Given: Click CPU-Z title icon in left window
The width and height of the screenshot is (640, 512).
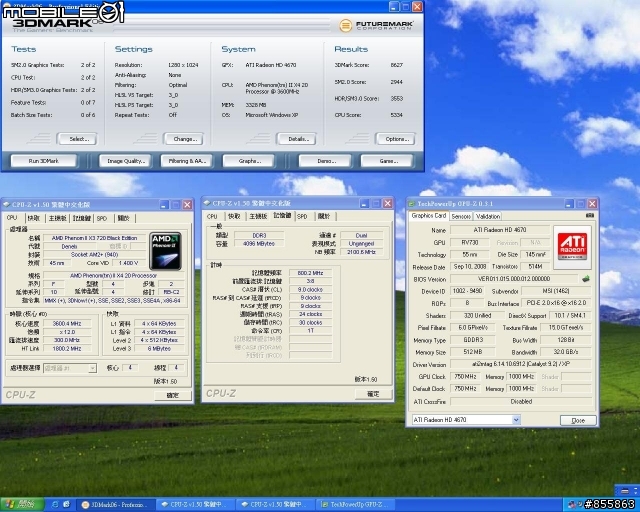Looking at the screenshot, I should pyautogui.click(x=7, y=204).
